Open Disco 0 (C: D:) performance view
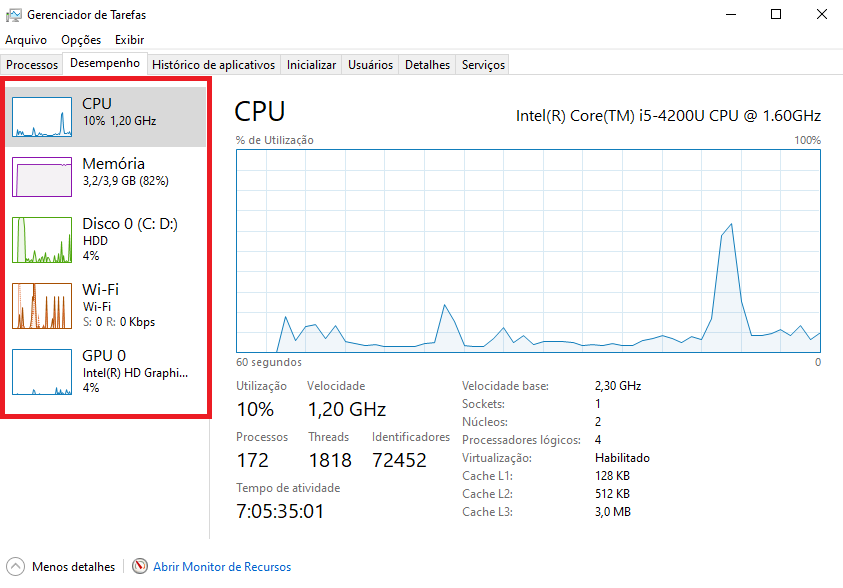Viewport: 843px width, 588px height. click(x=106, y=239)
